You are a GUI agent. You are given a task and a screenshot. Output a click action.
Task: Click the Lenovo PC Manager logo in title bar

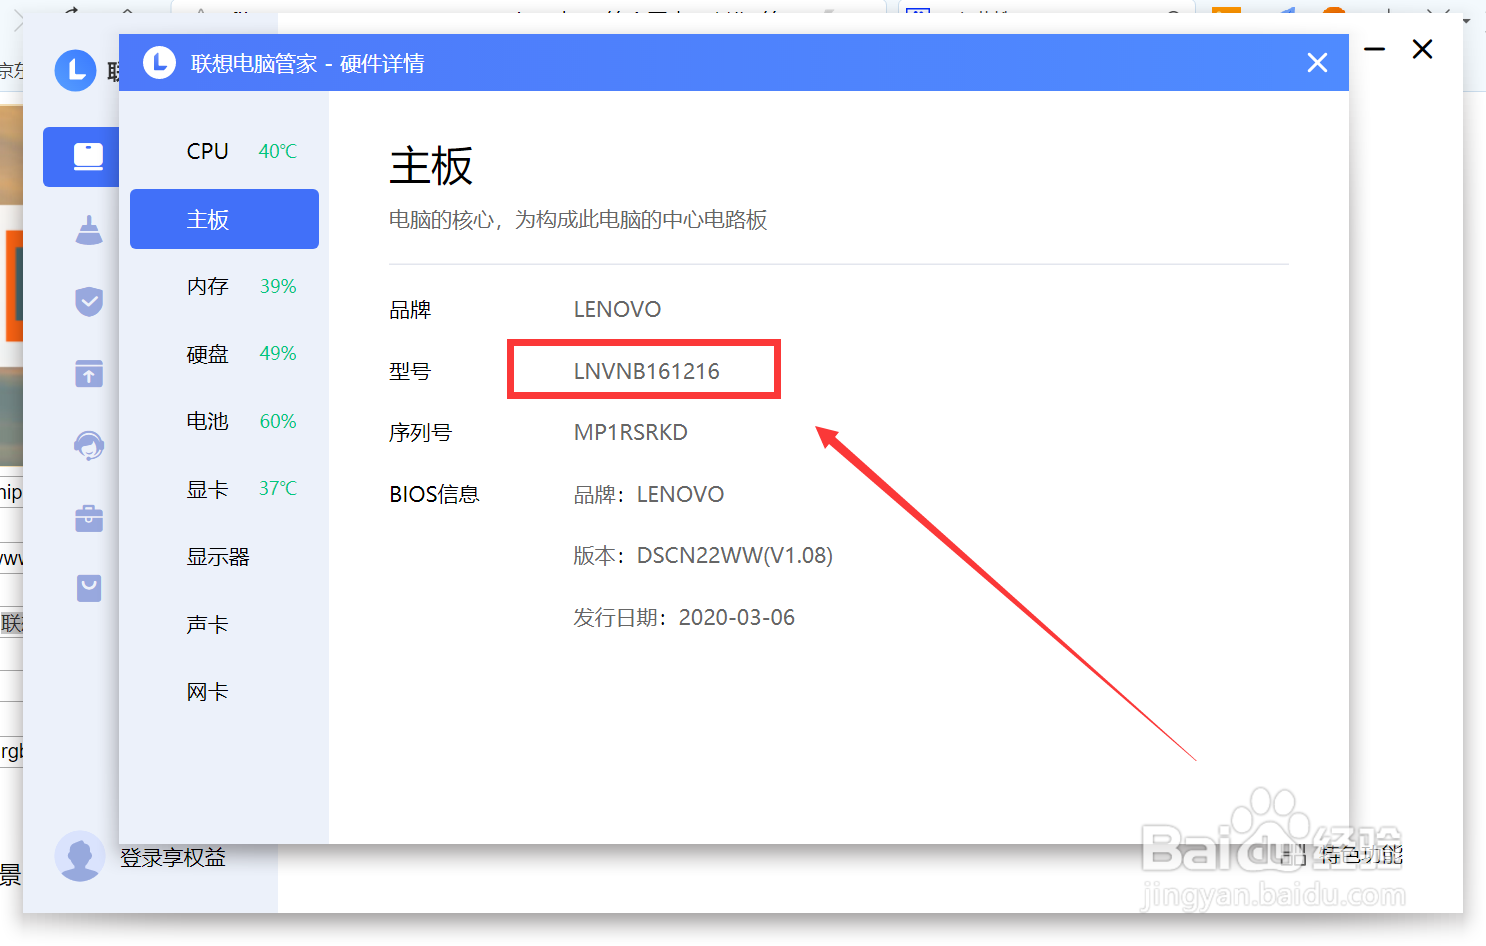click(159, 62)
